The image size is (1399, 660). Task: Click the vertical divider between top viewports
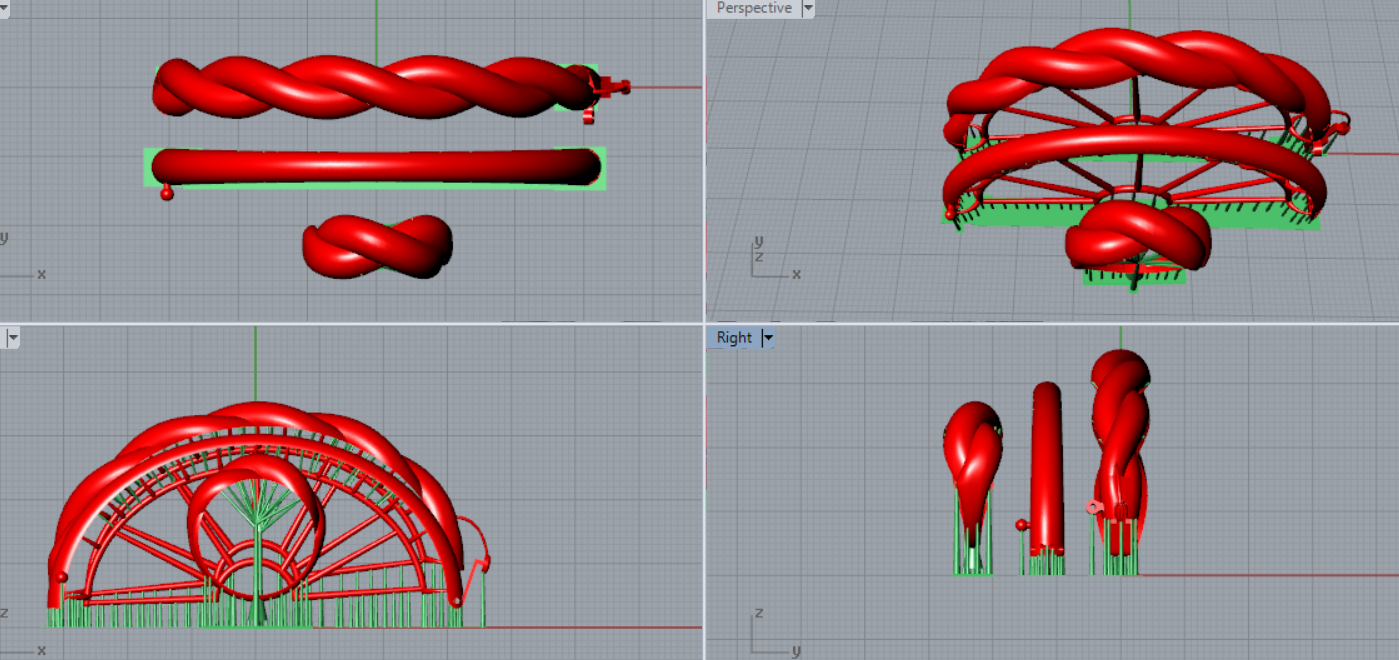704,160
